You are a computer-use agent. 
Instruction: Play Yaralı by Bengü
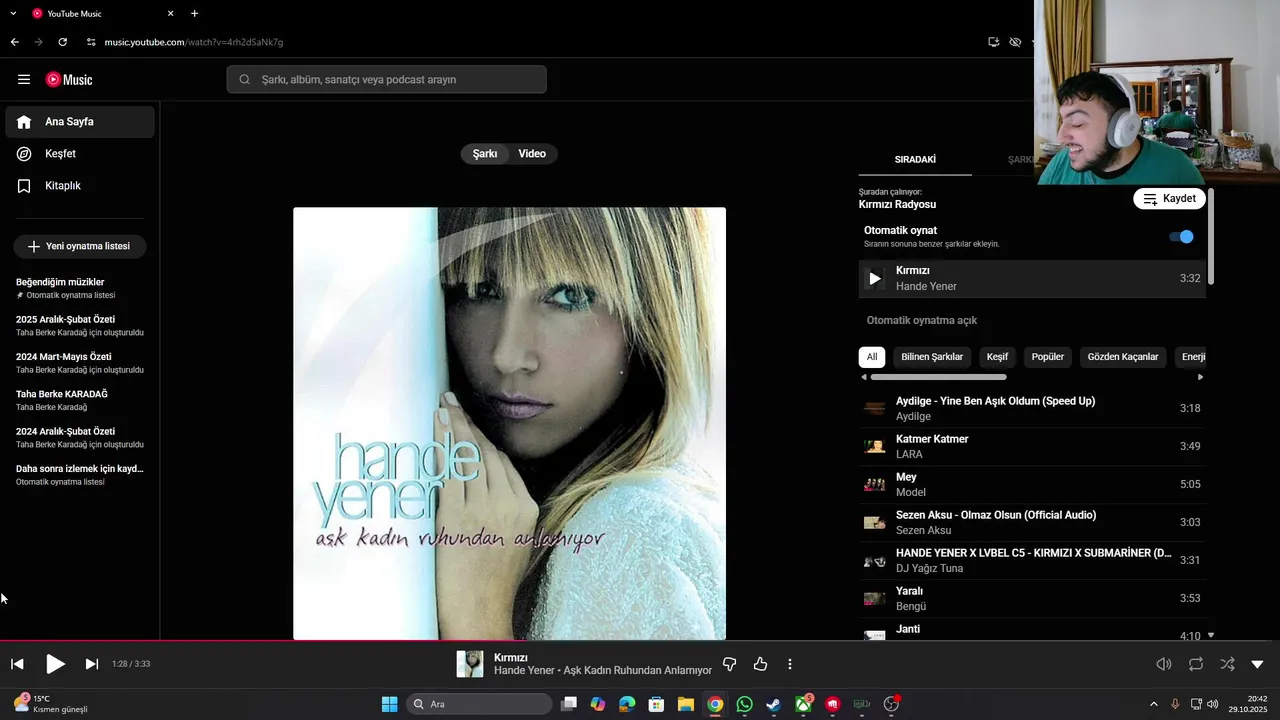coord(1032,598)
